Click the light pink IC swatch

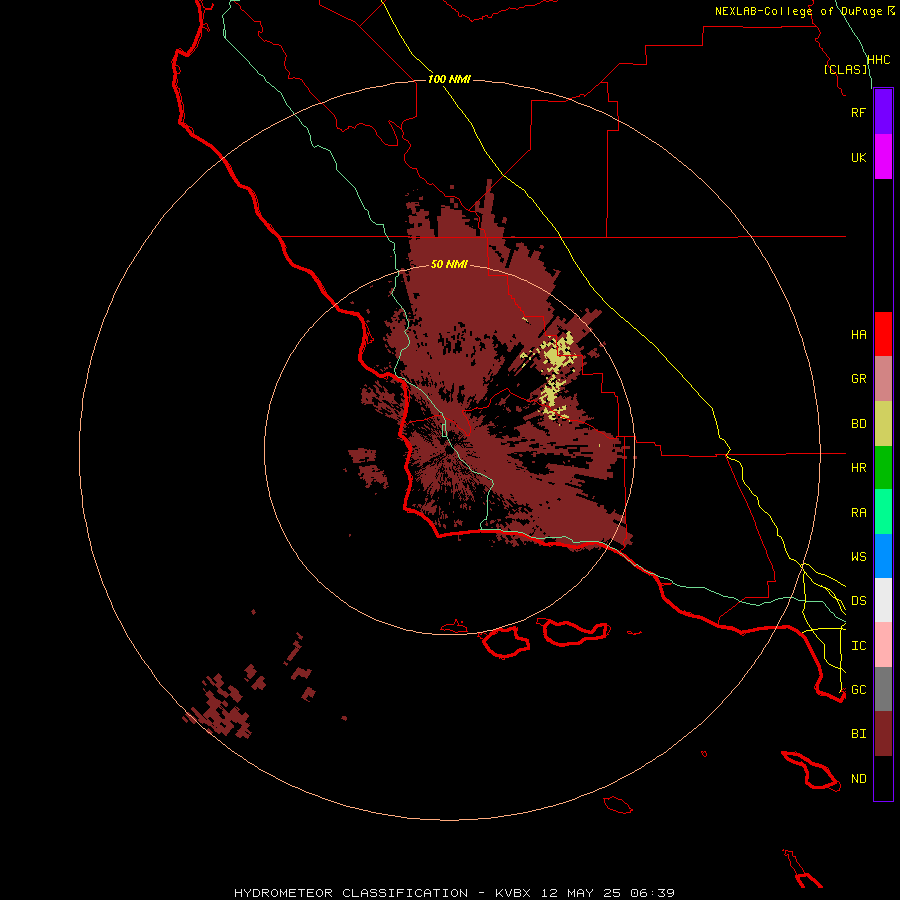[x=883, y=645]
